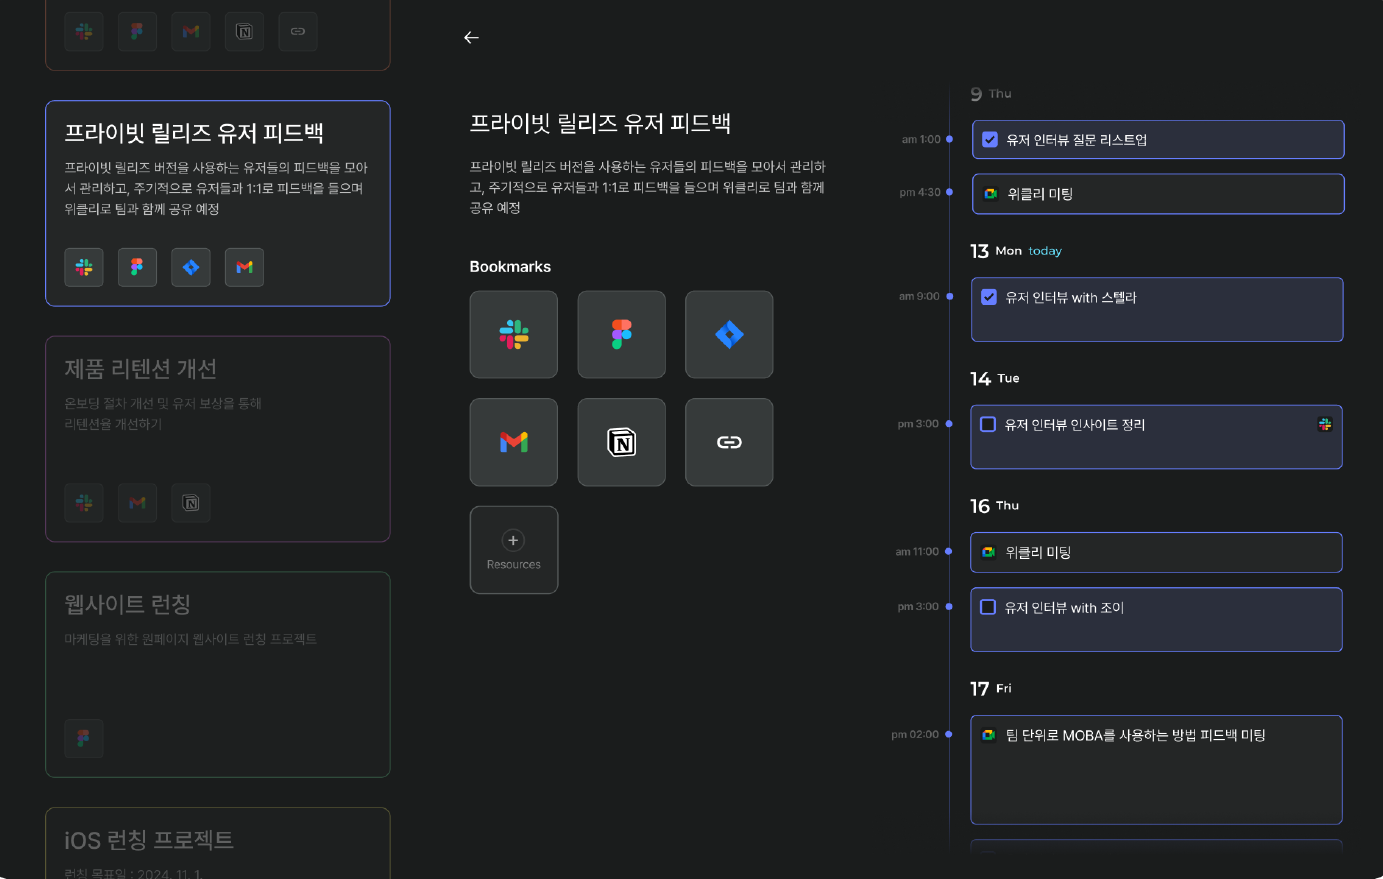This screenshot has height=879, width=1383.
Task: Click Google Meet icon on am 11:00 위클리 미팅
Action: [x=988, y=552]
